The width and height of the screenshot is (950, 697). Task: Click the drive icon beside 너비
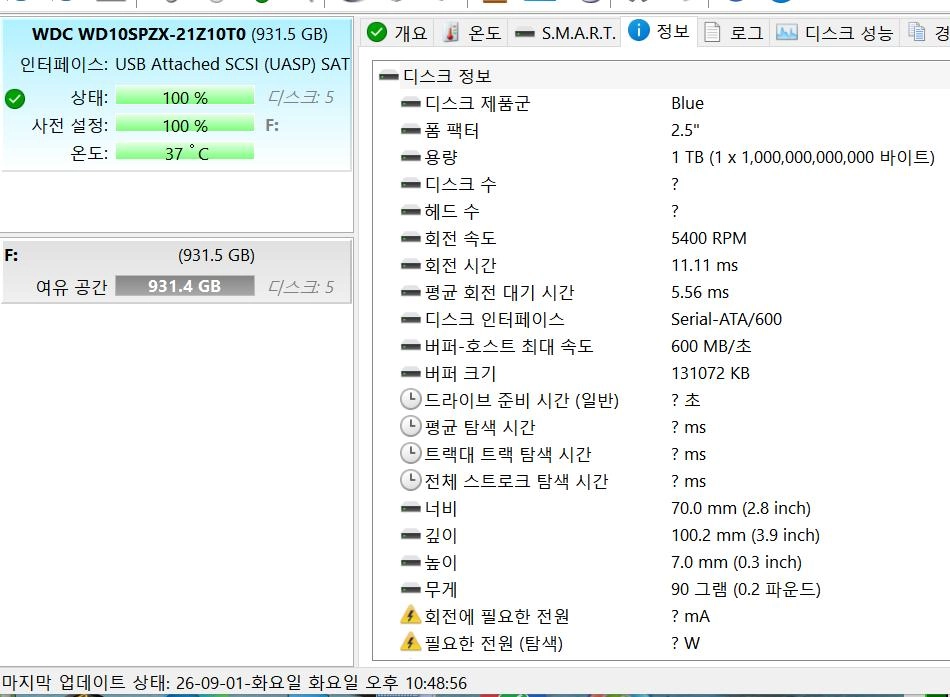411,509
